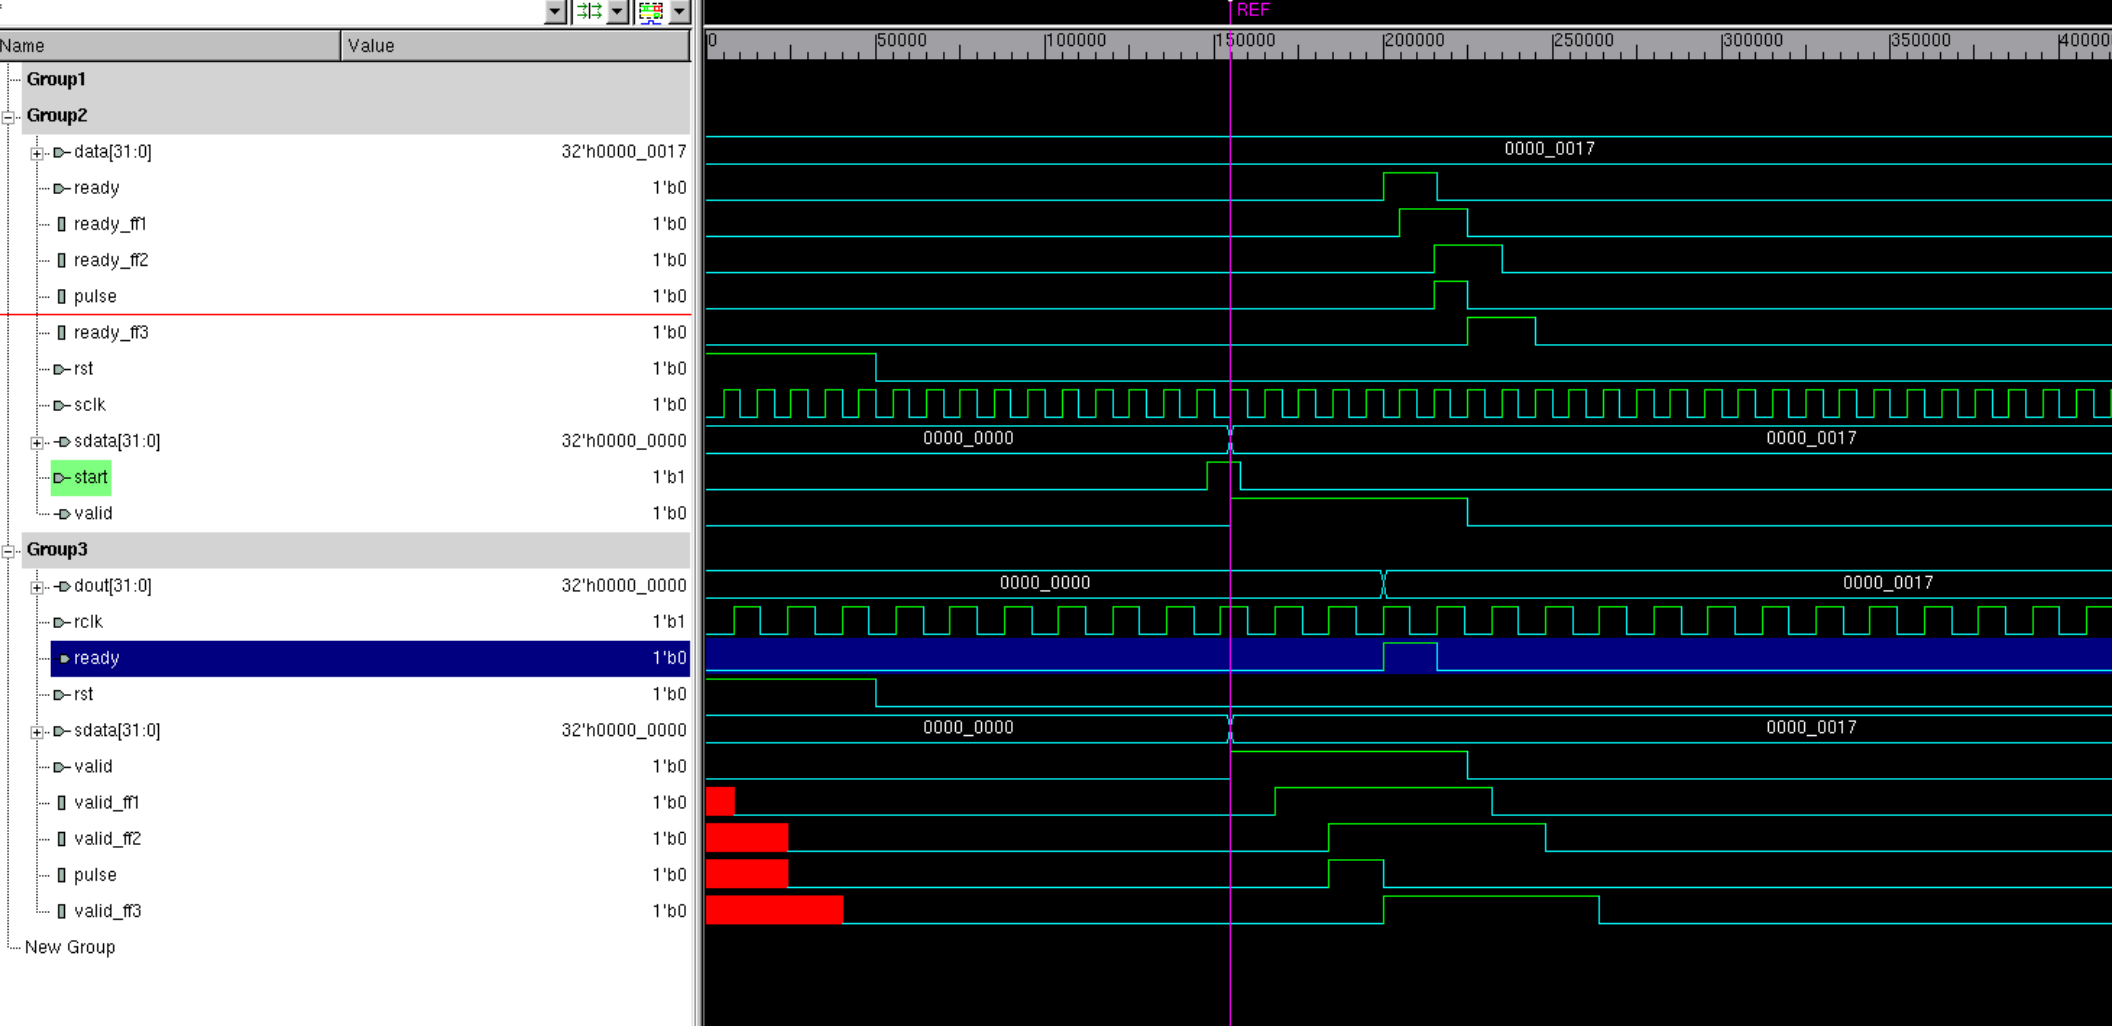Select the highlighted start signal

point(81,477)
